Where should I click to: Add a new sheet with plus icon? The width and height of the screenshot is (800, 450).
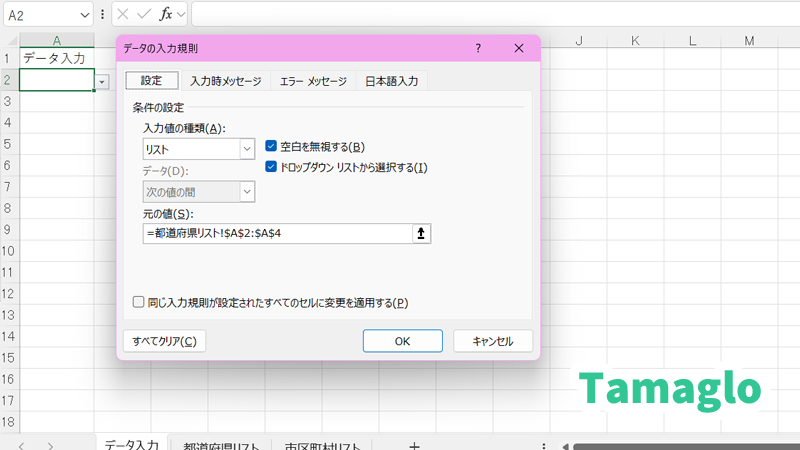coord(414,446)
